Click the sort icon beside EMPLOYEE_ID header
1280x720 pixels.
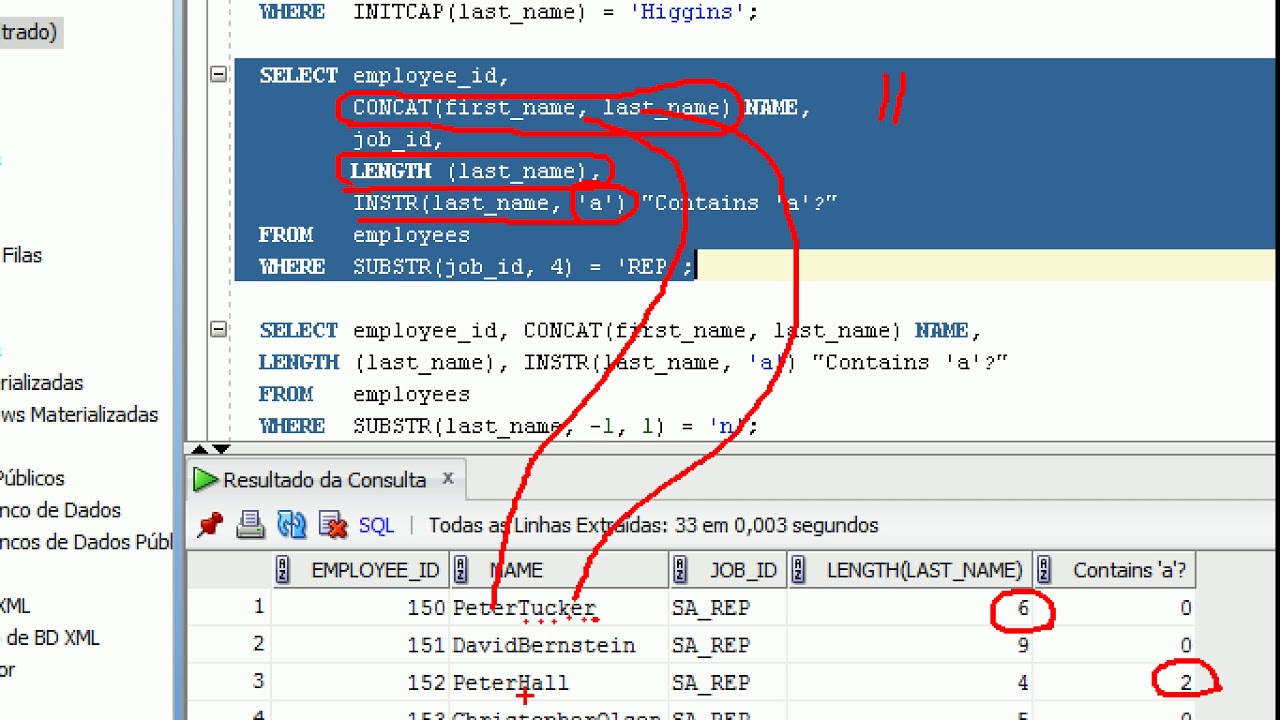coord(282,570)
